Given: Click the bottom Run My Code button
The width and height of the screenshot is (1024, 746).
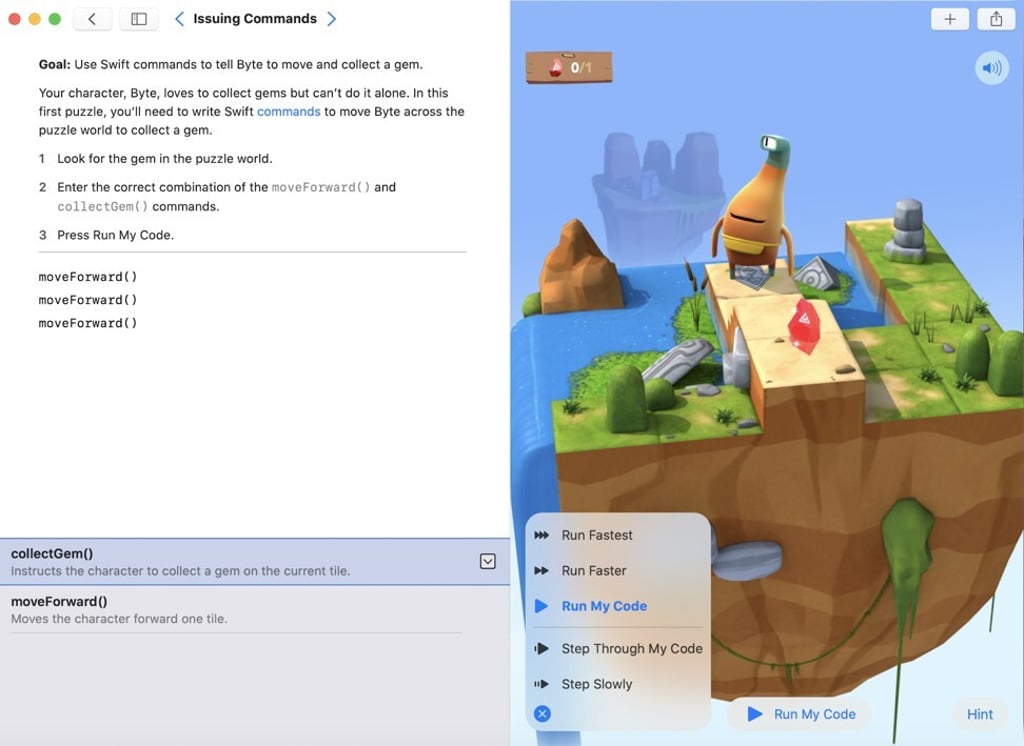Looking at the screenshot, I should [x=801, y=714].
